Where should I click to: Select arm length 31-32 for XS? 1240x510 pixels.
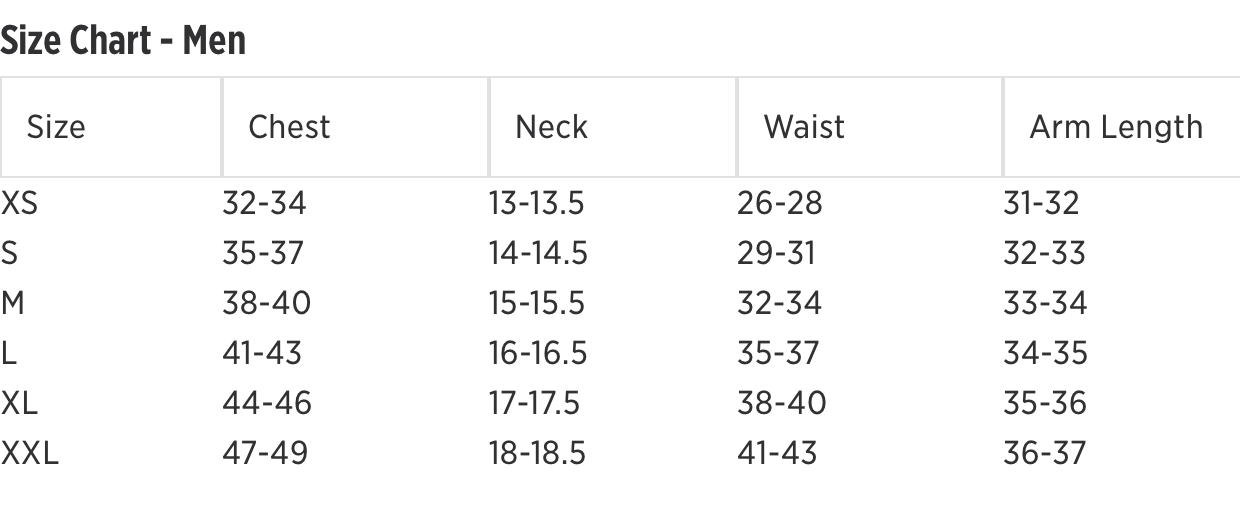click(1041, 203)
